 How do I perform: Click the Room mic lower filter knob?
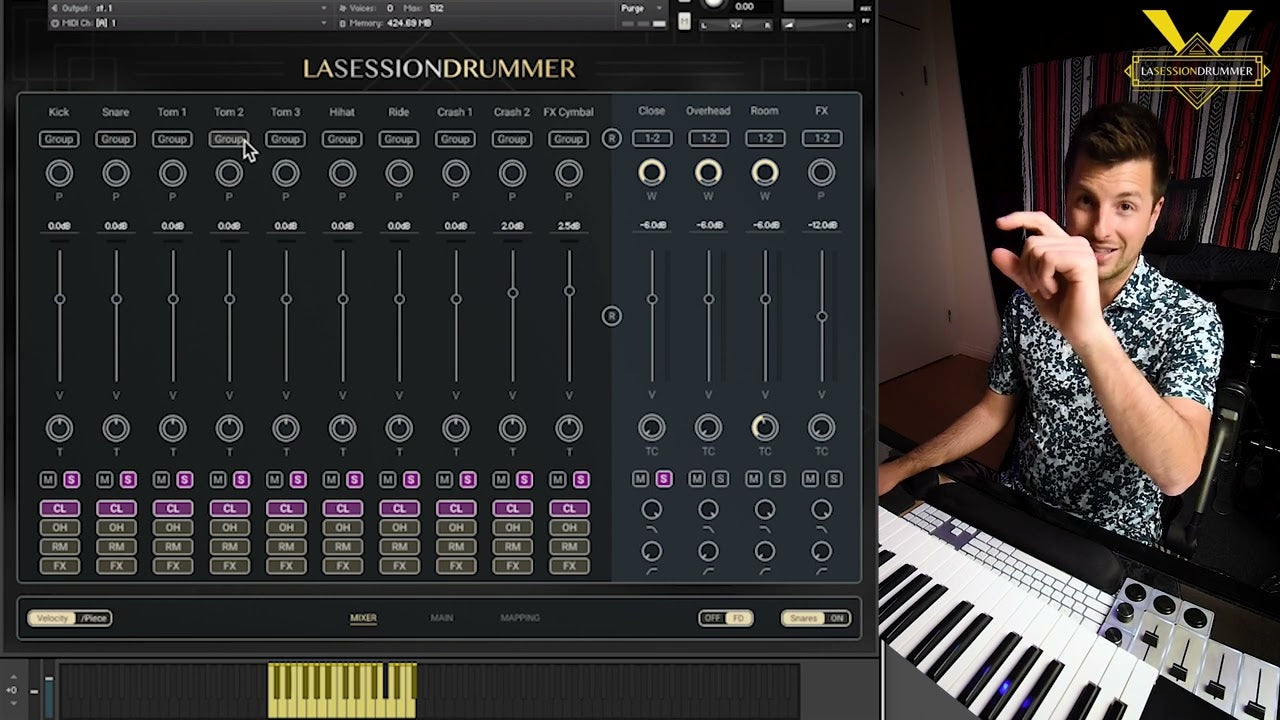pyautogui.click(x=765, y=551)
